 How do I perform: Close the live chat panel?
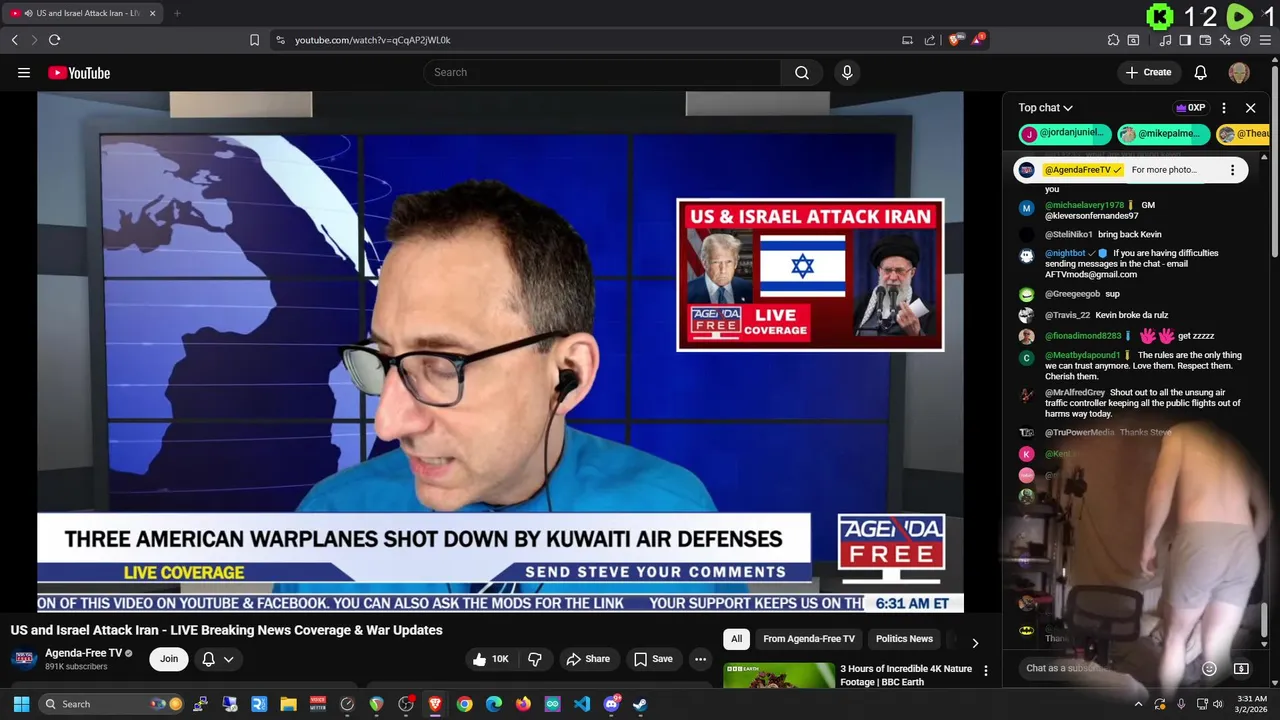tap(1250, 108)
